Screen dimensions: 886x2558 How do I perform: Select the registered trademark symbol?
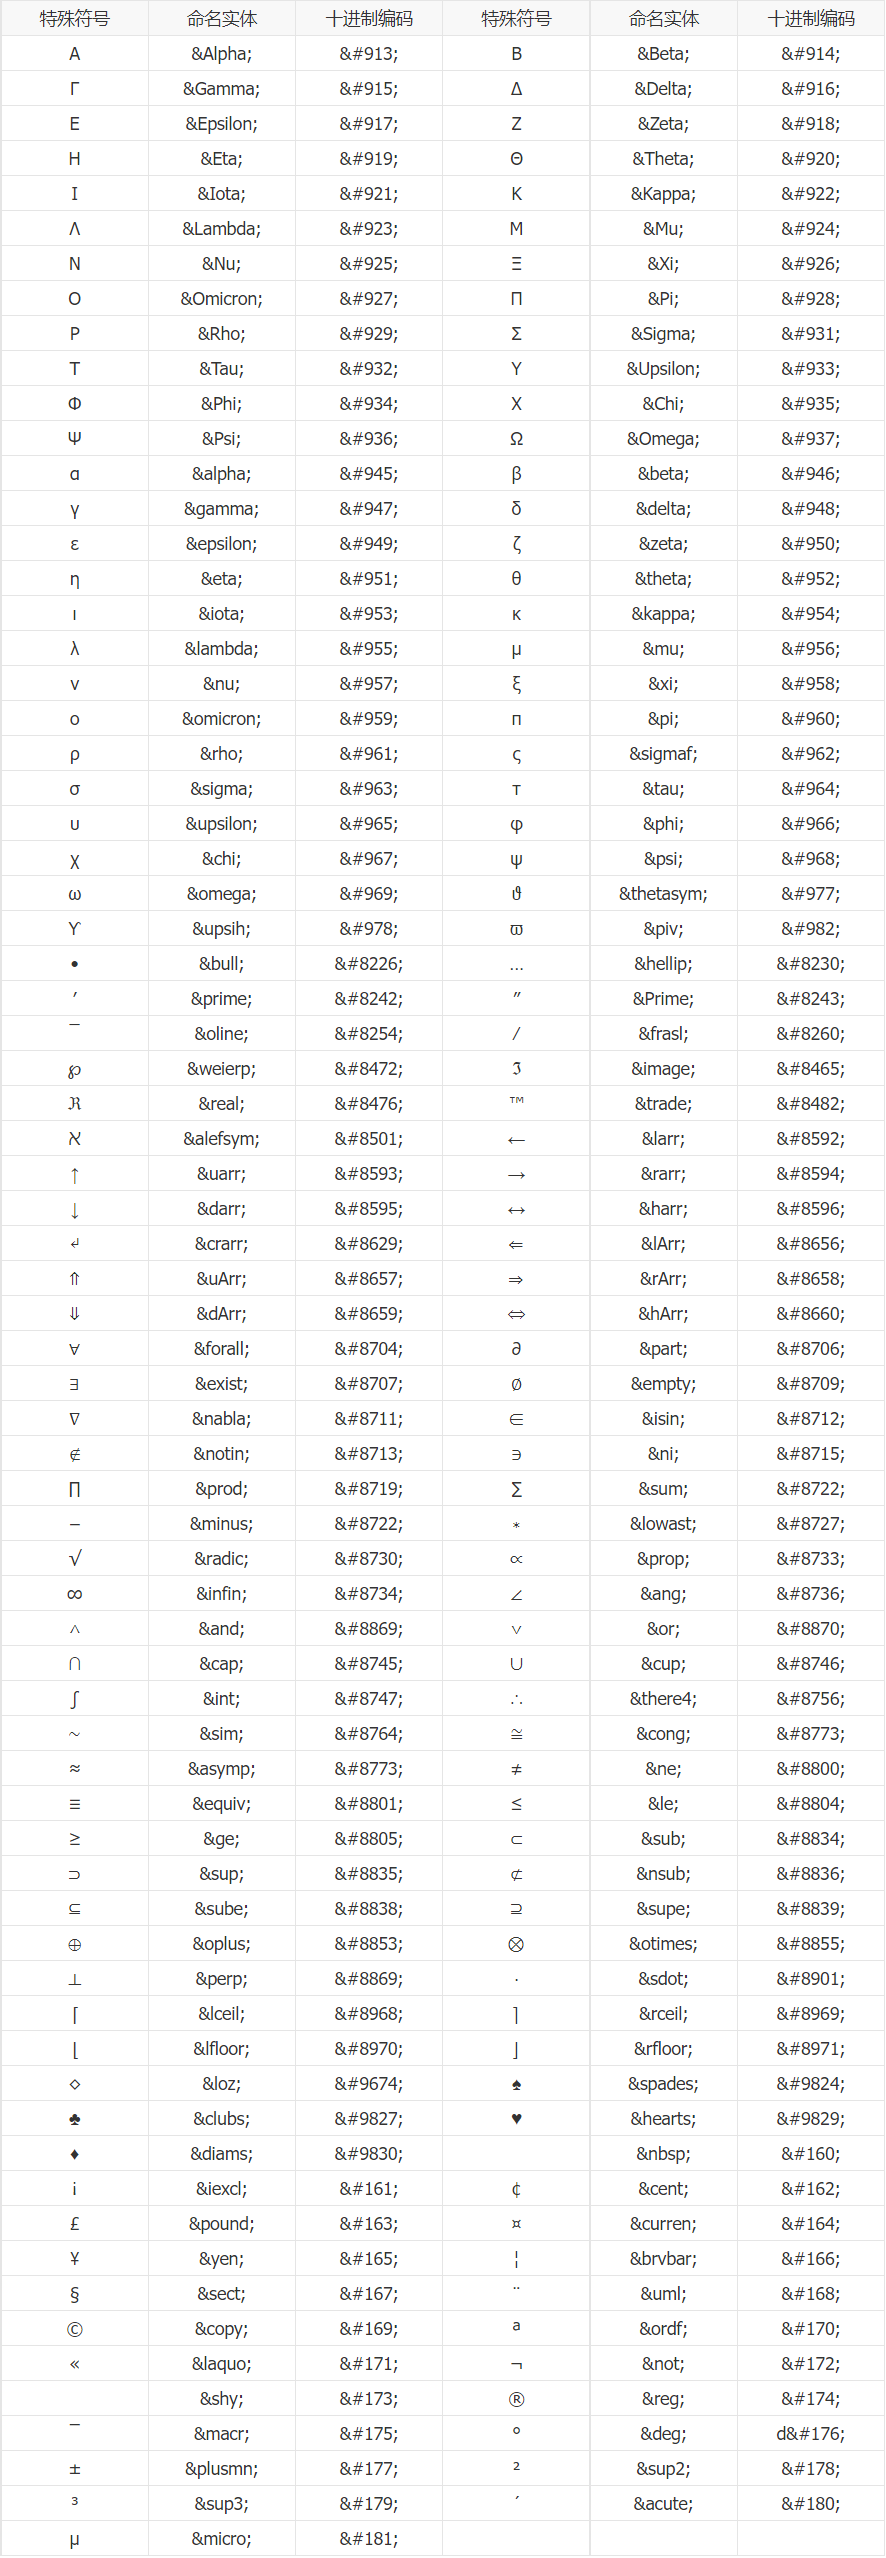click(516, 2399)
